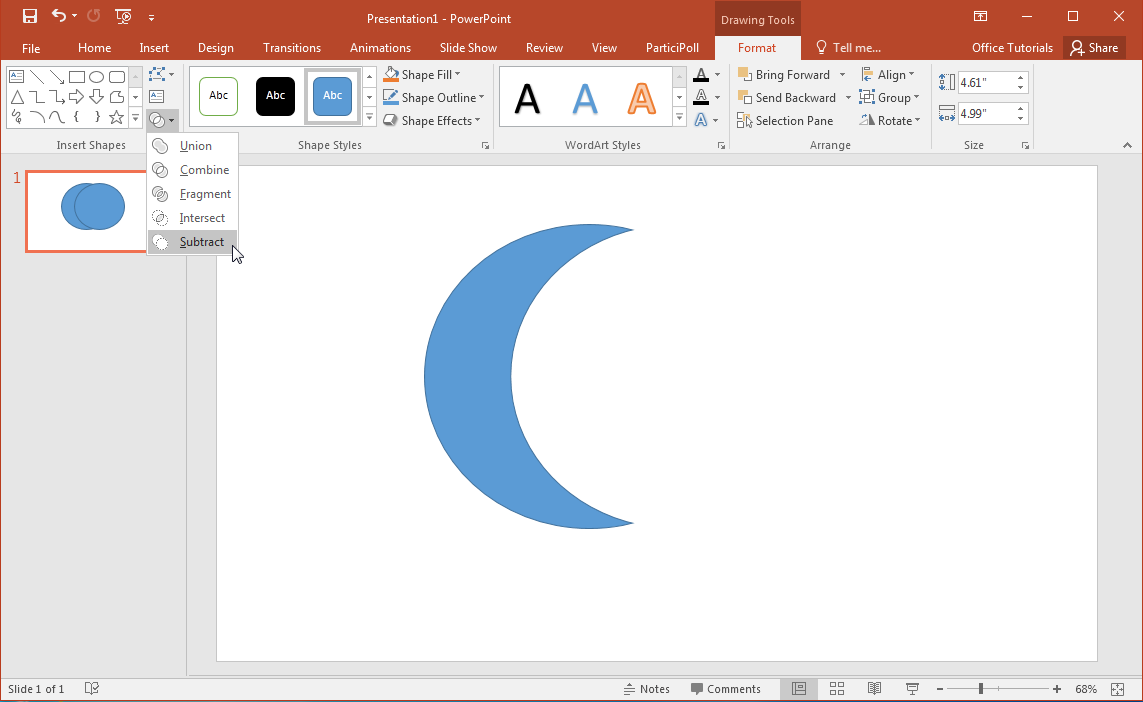Viewport: 1143px width, 702px height.
Task: Switch to Slide Sorter view
Action: (837, 688)
